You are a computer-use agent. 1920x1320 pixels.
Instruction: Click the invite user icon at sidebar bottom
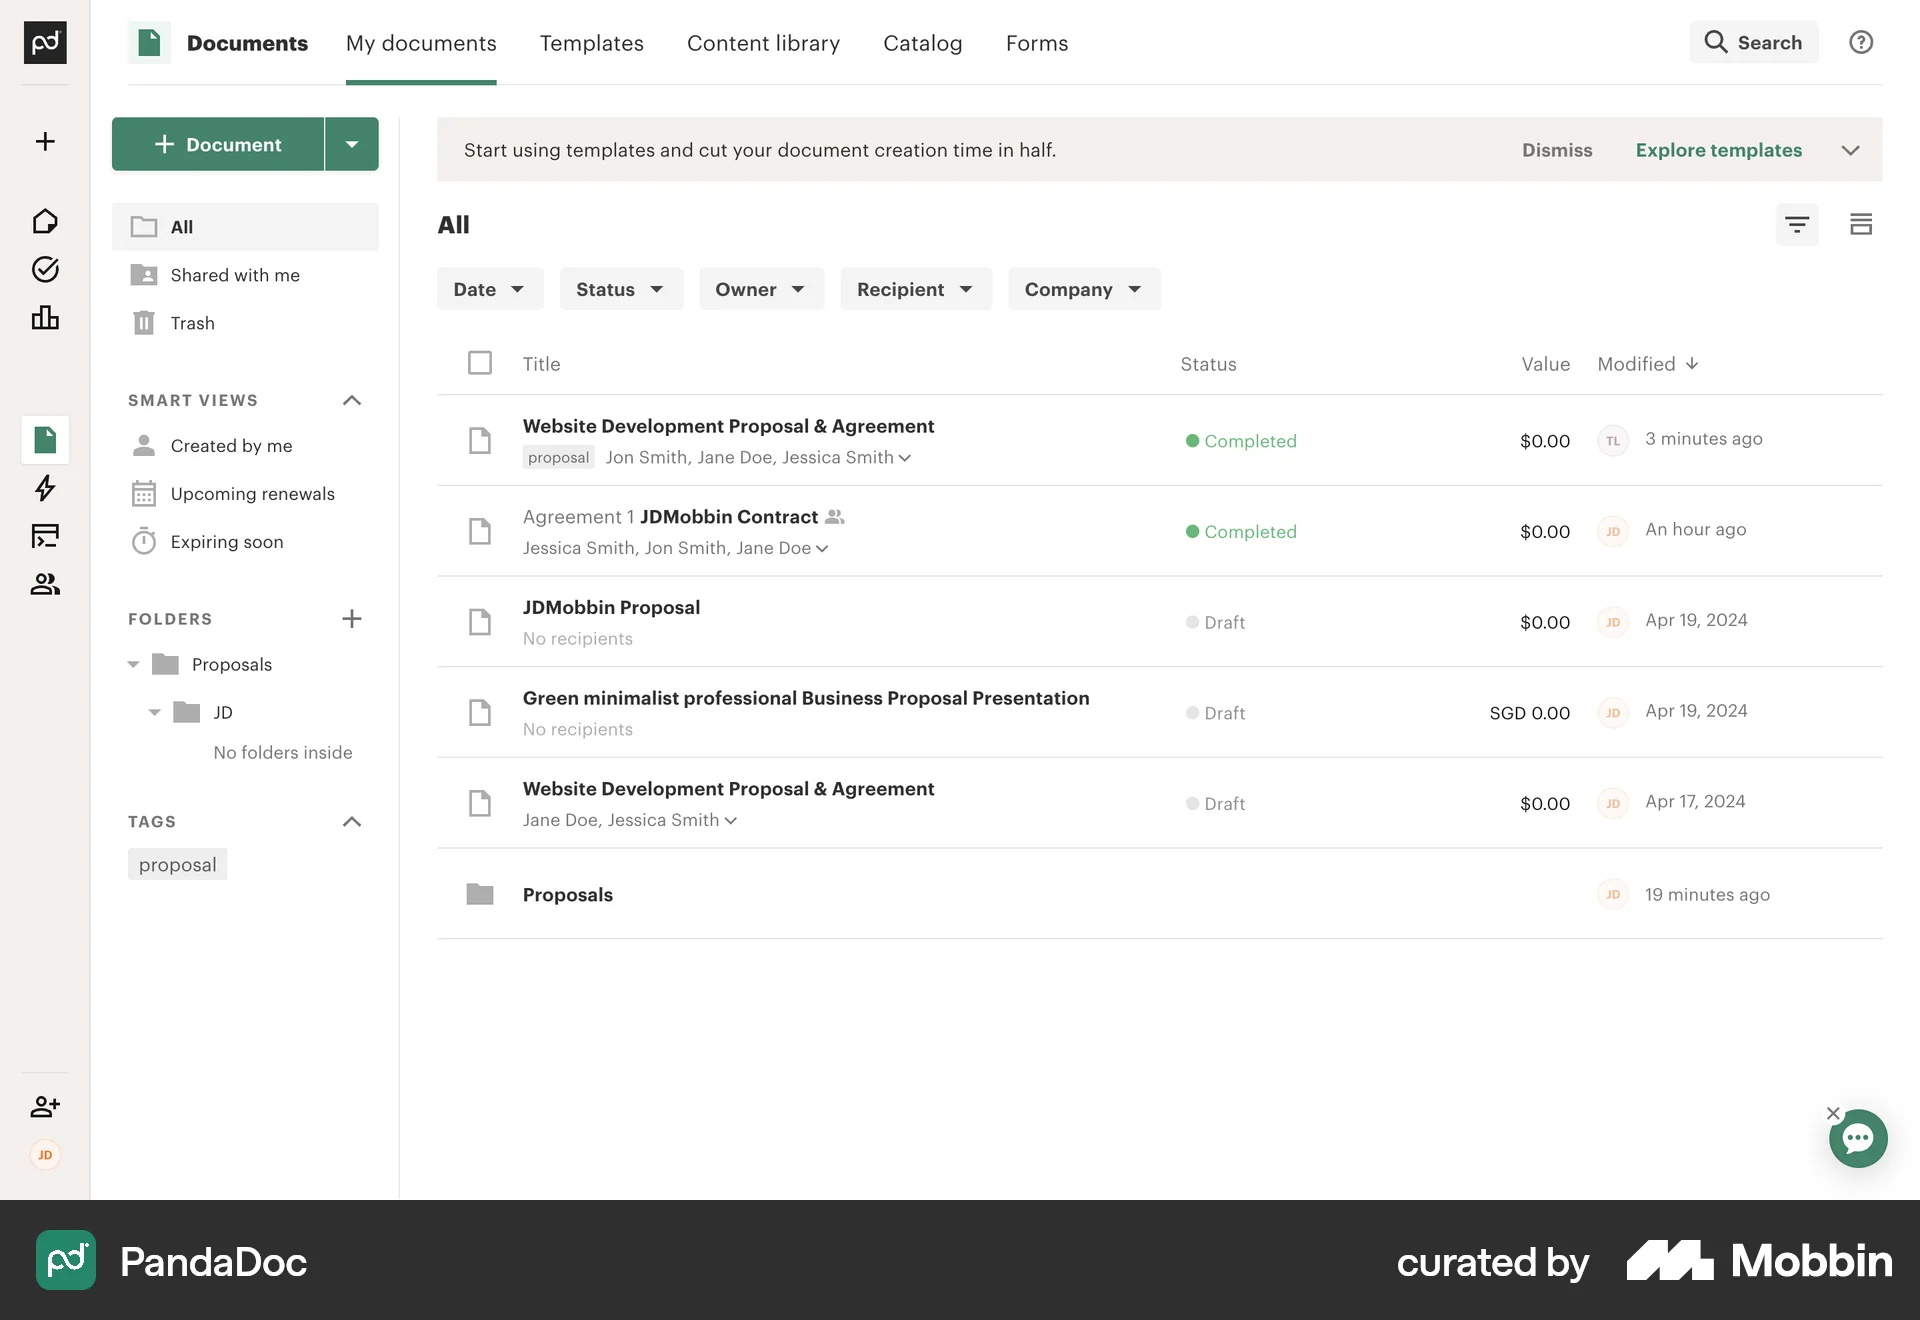(45, 1107)
